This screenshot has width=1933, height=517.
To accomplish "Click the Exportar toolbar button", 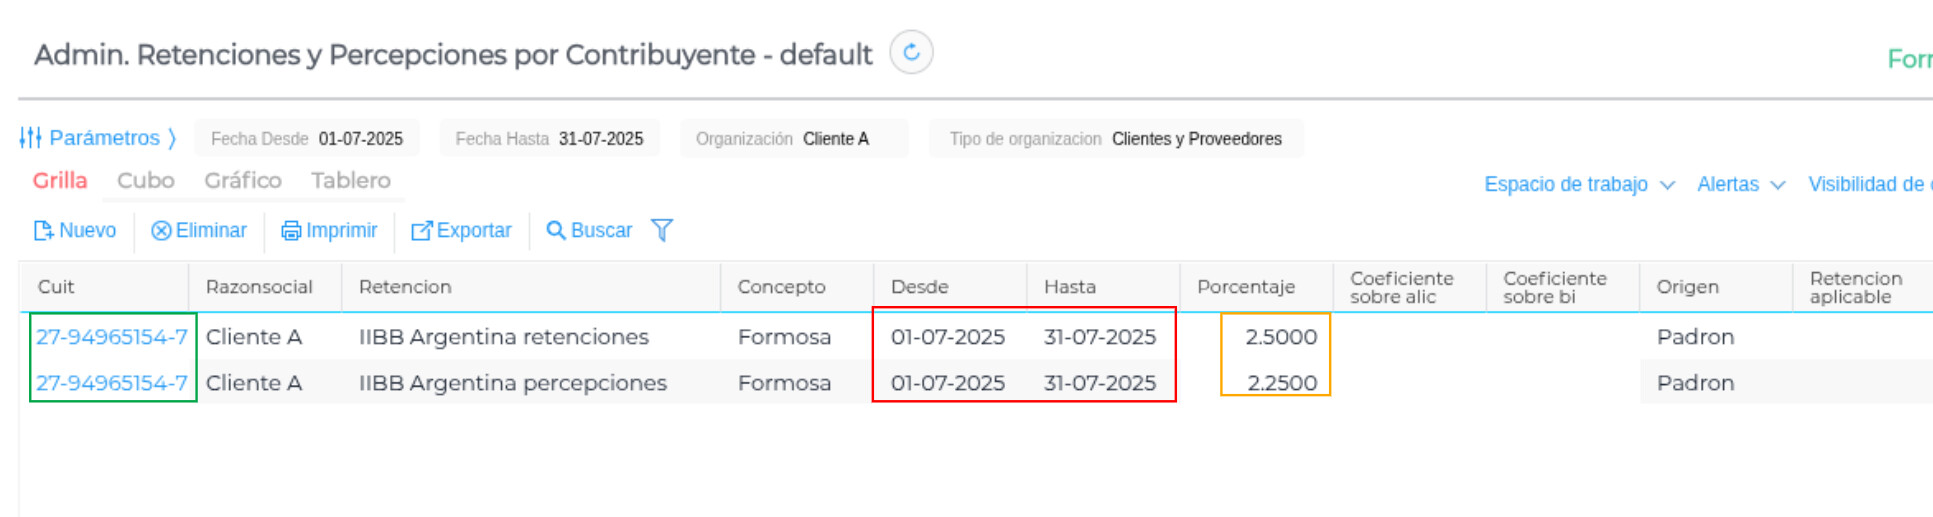I will click(x=461, y=231).
